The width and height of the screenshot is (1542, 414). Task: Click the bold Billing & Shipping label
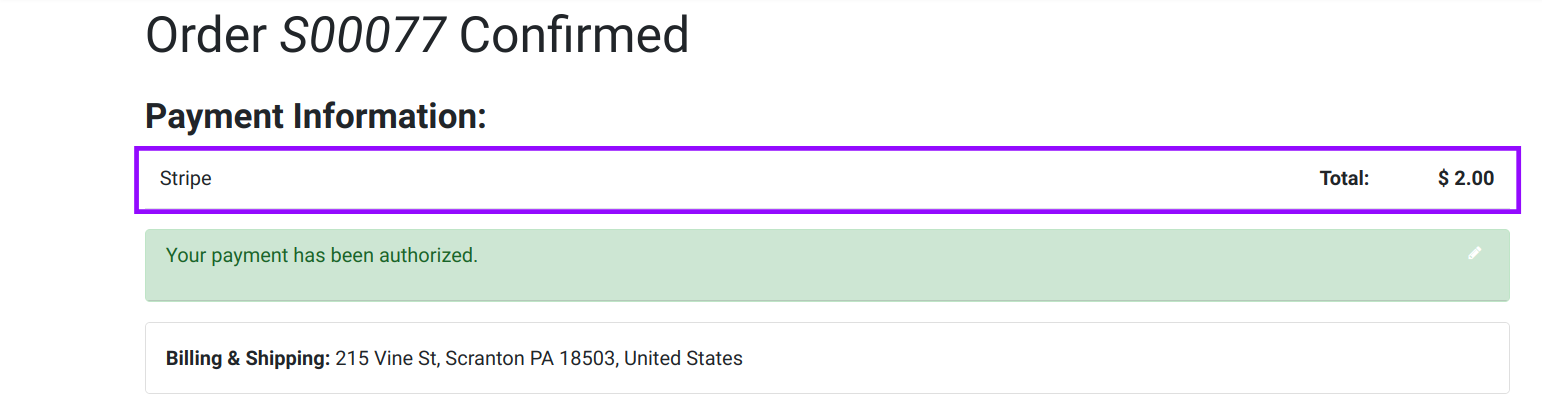click(248, 358)
